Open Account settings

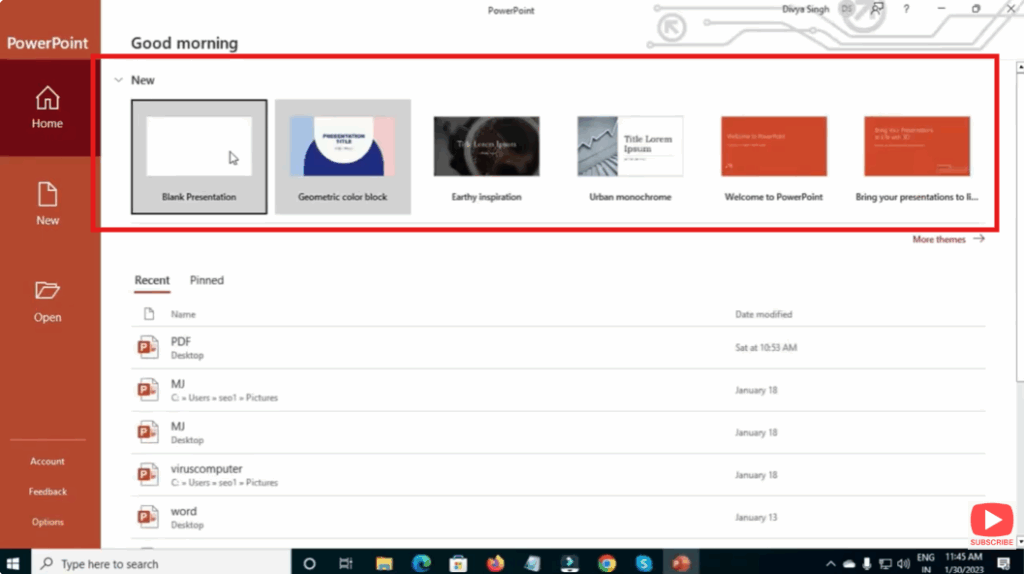pos(47,461)
